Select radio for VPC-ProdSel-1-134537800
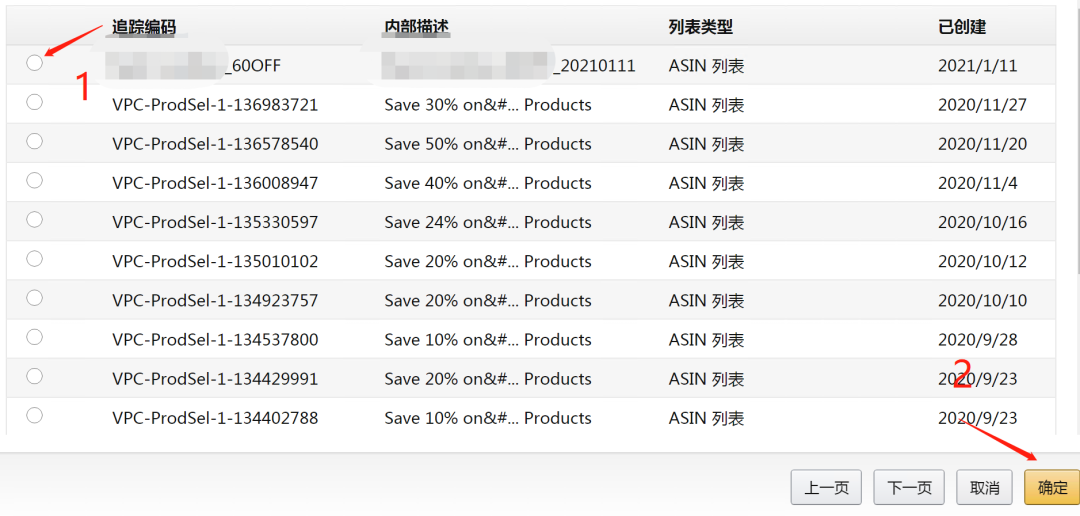 35,337
